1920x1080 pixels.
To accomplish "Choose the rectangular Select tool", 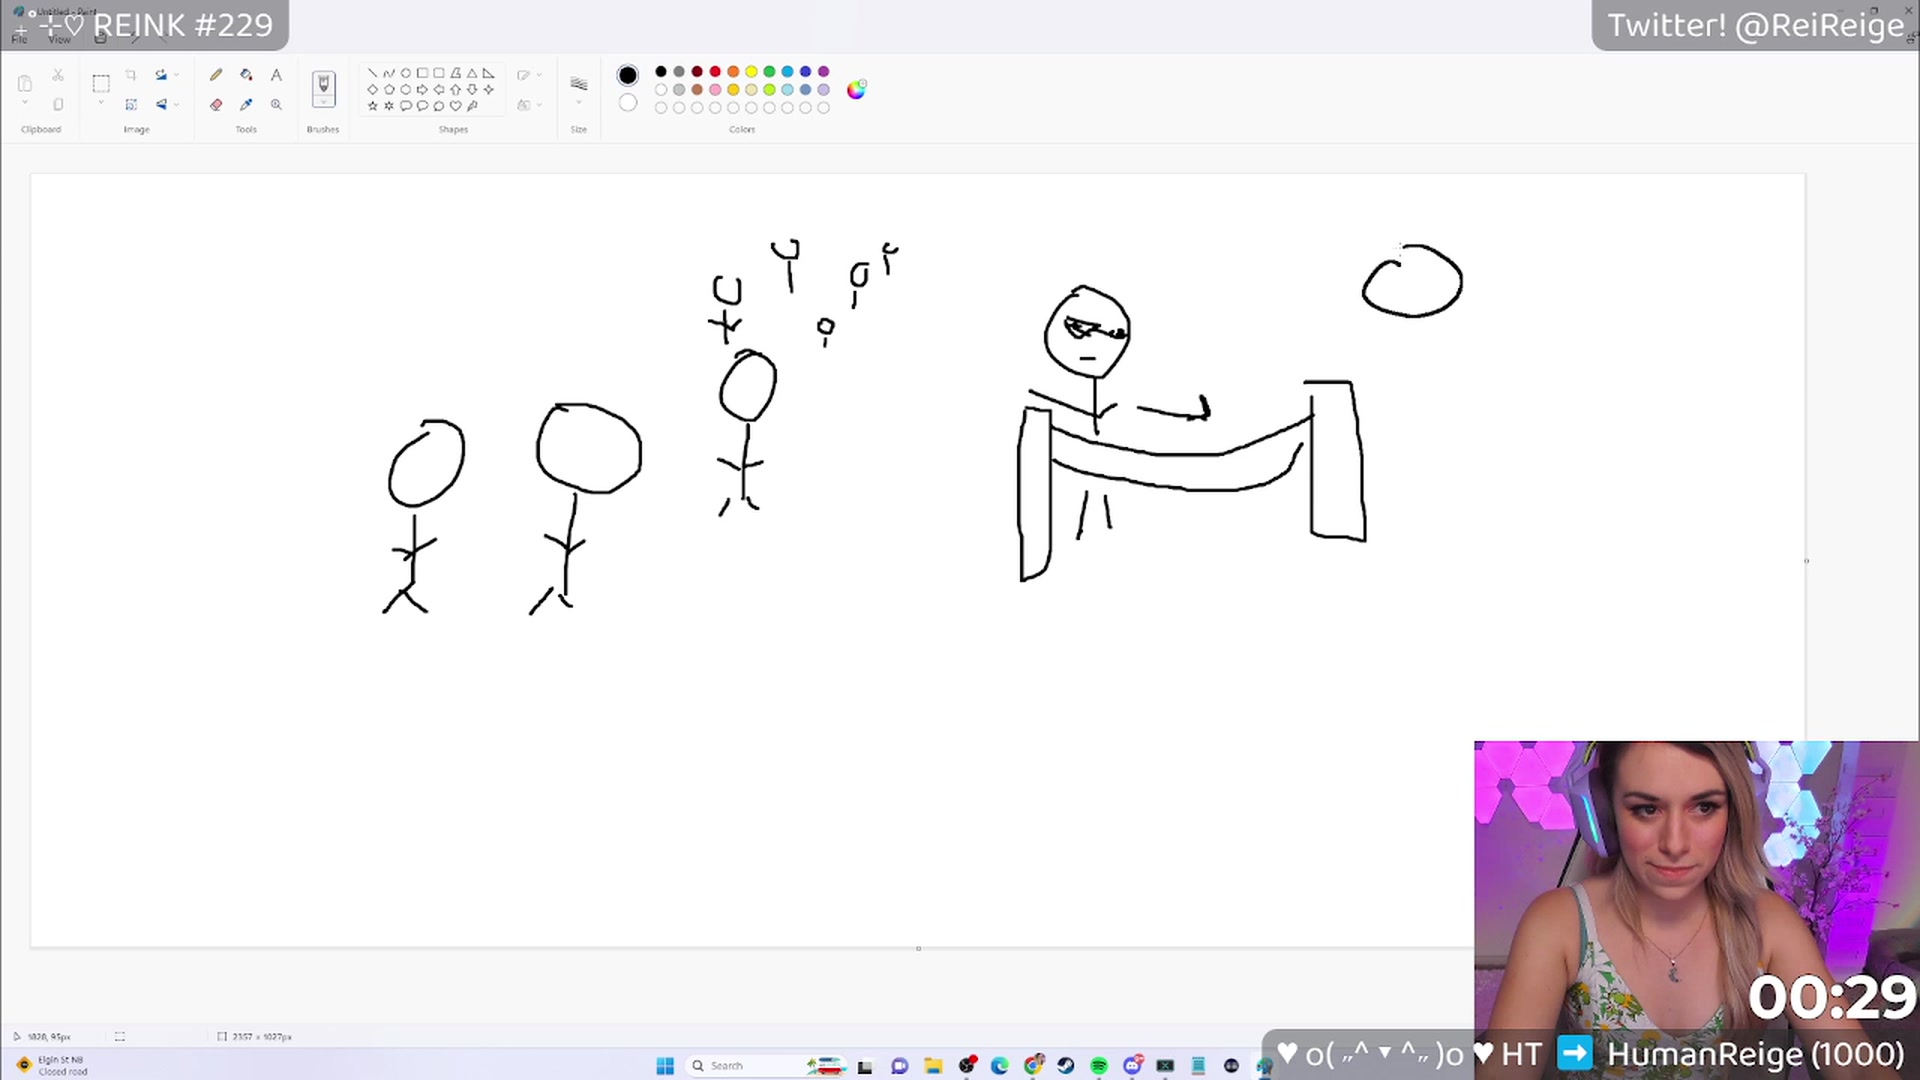I will (101, 83).
